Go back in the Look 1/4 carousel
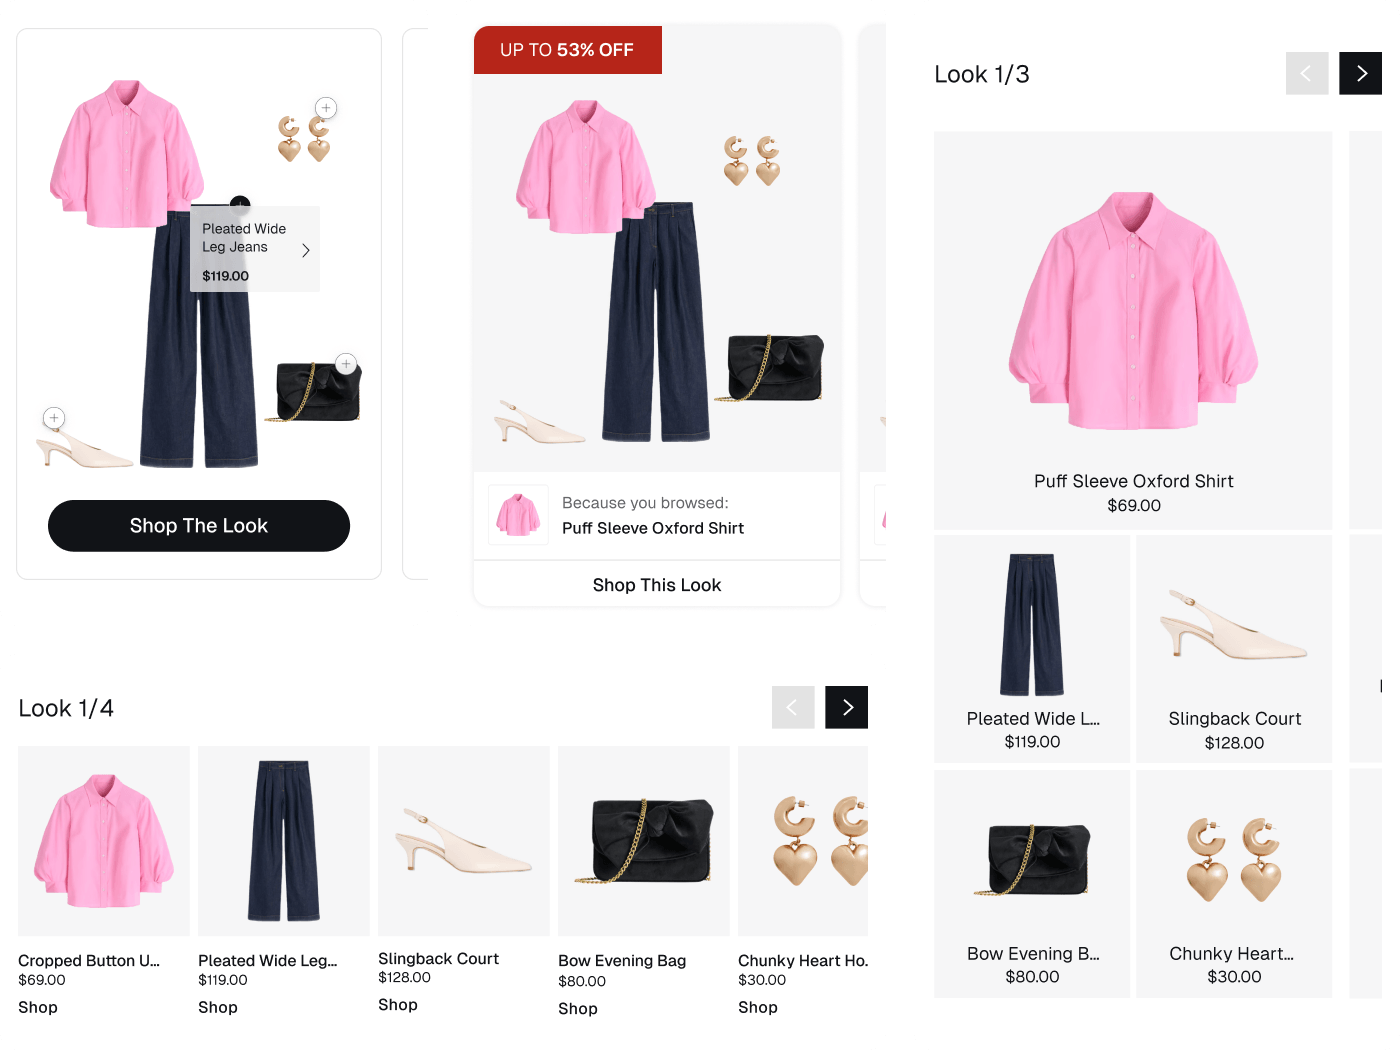Screen dimensions: 1400x1050 coord(793,707)
